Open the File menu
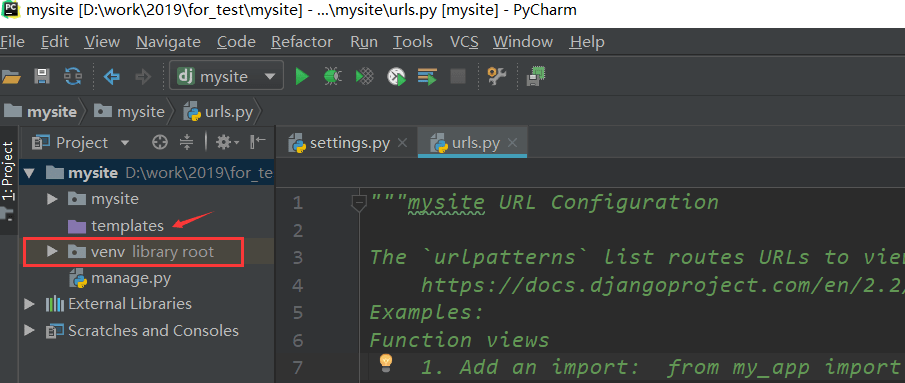905x383 pixels. click(12, 42)
